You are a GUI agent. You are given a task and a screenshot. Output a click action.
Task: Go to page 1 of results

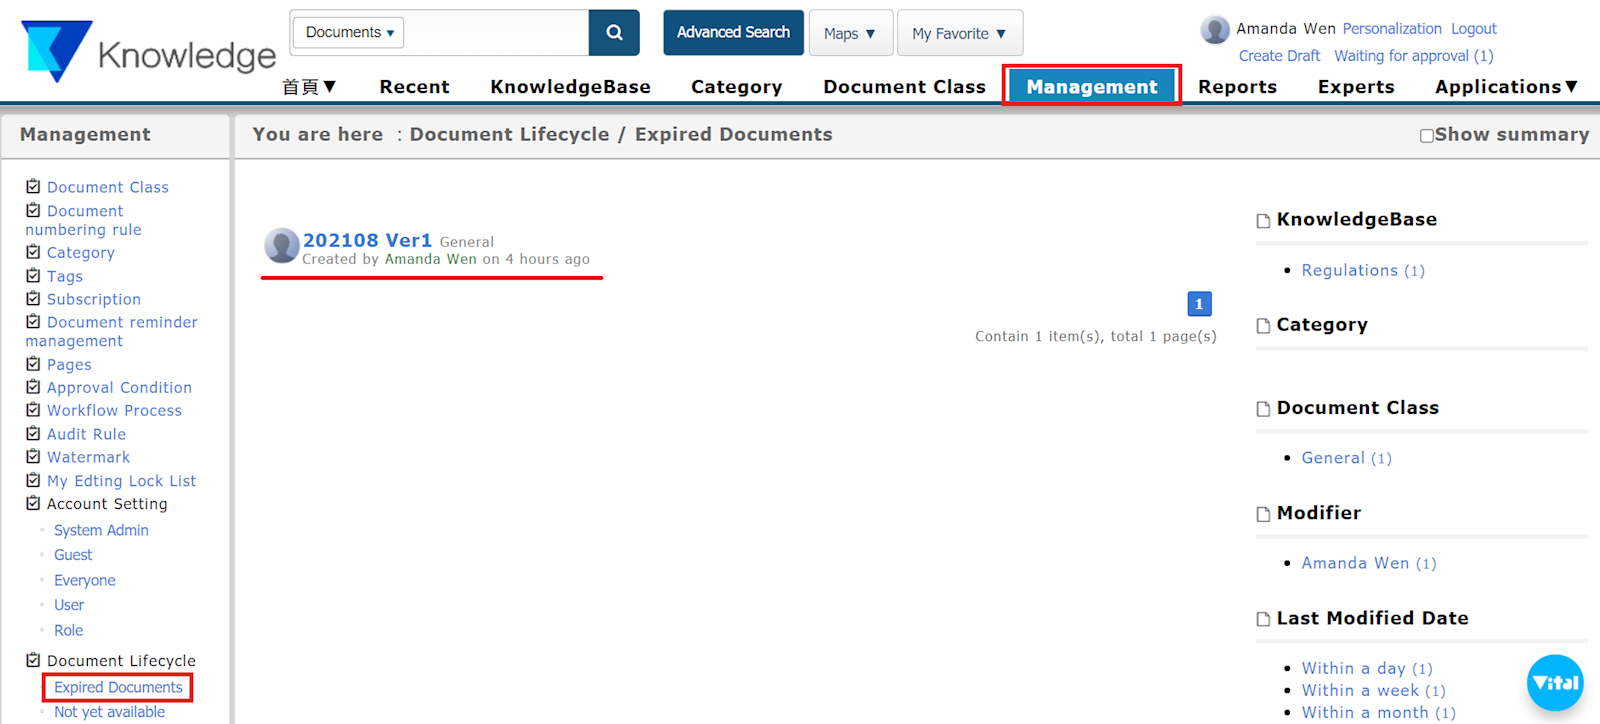coord(1199,304)
